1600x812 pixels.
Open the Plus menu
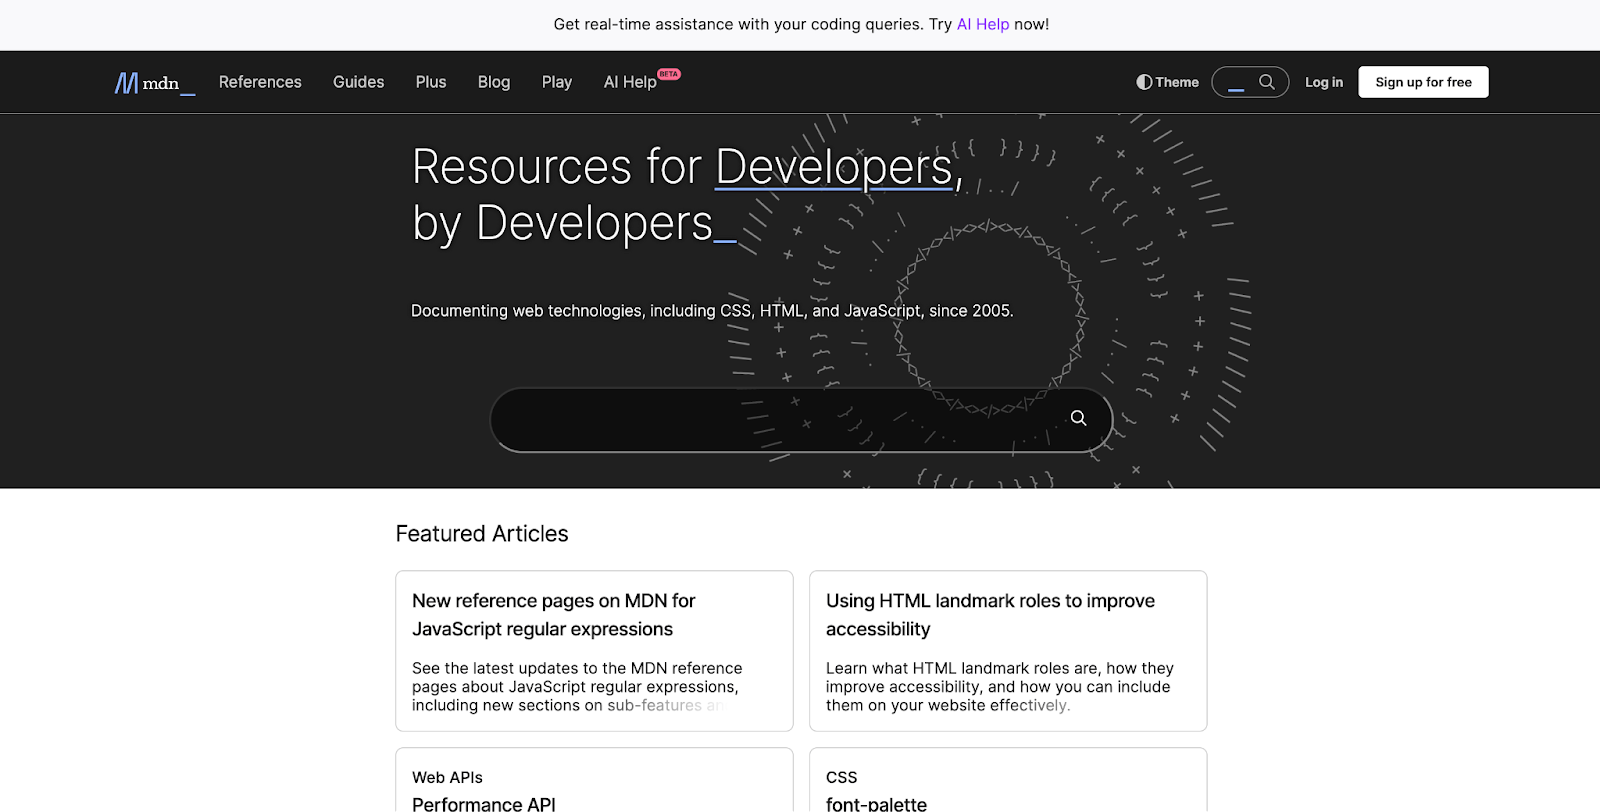click(431, 82)
